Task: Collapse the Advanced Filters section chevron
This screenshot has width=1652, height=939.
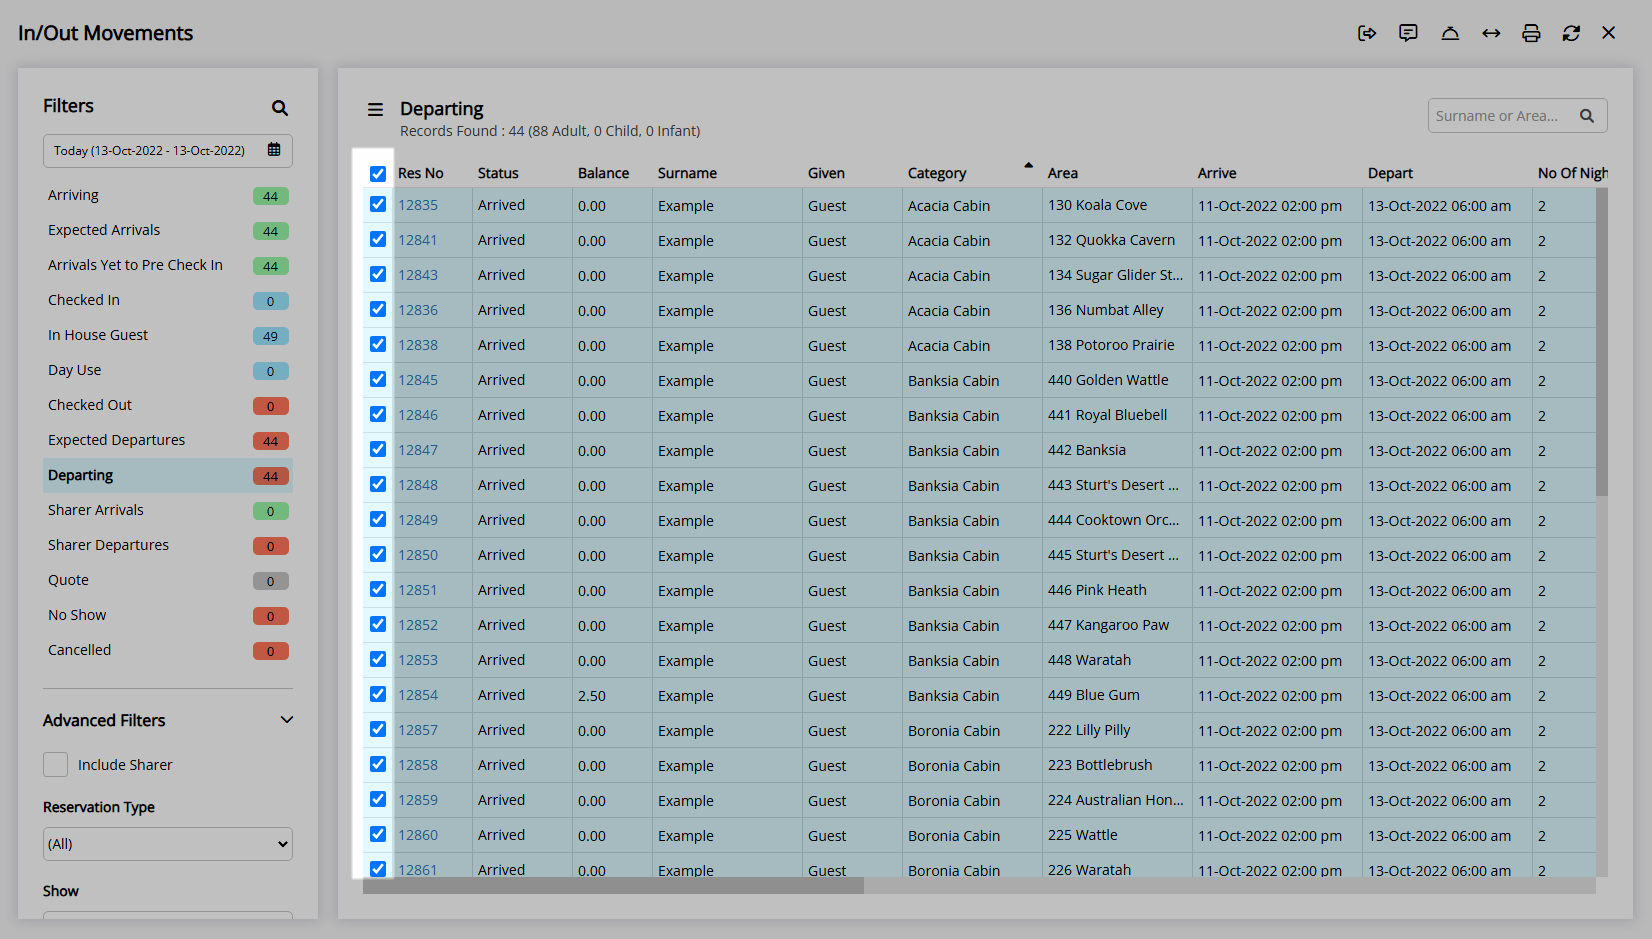Action: tap(287, 720)
